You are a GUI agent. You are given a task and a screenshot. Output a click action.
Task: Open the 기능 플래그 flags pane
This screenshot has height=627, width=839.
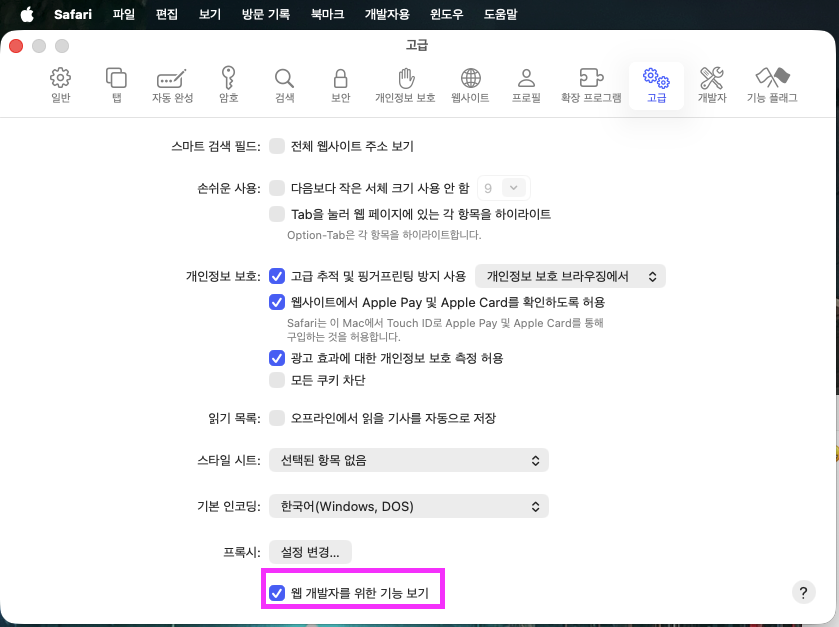772,86
